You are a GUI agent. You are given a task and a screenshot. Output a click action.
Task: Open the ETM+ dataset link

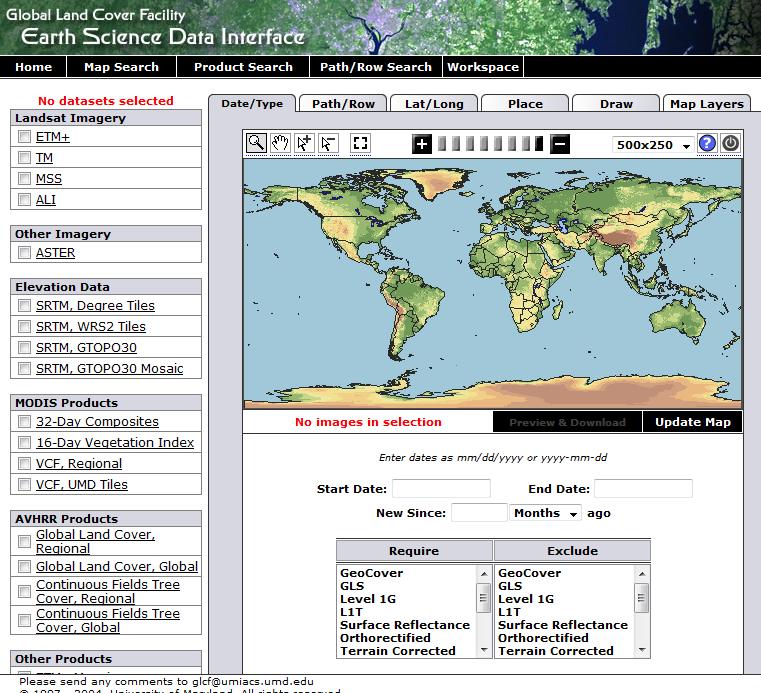pos(53,137)
